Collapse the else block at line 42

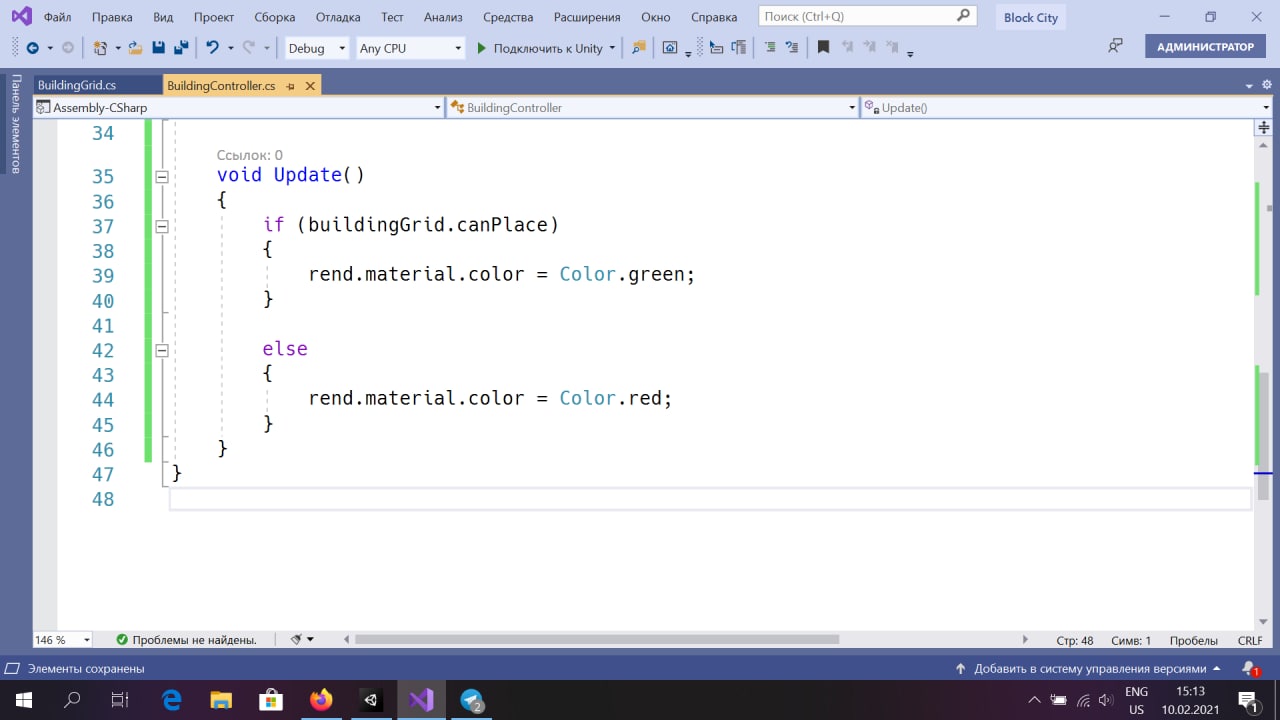(162, 351)
